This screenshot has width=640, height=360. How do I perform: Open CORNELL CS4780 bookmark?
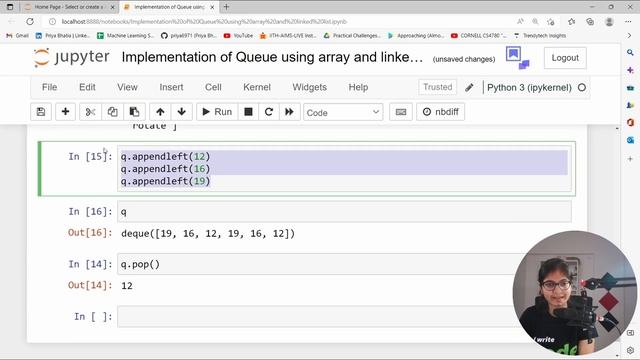click(478, 36)
